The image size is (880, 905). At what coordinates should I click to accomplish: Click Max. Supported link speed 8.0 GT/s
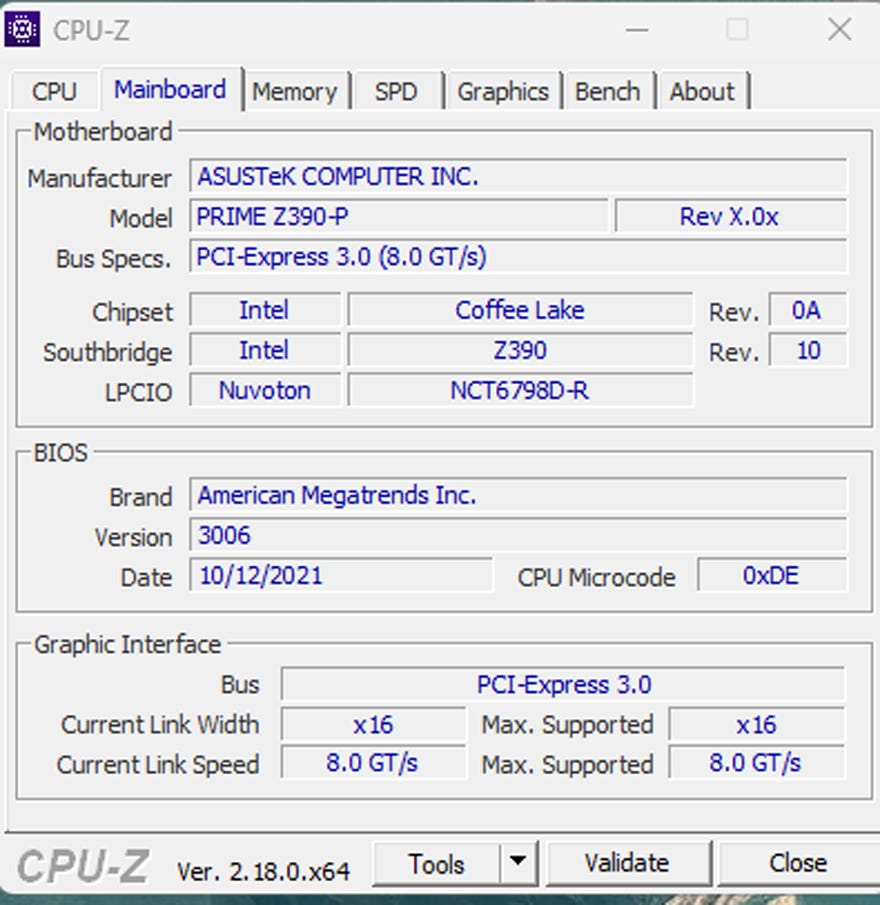[x=757, y=763]
